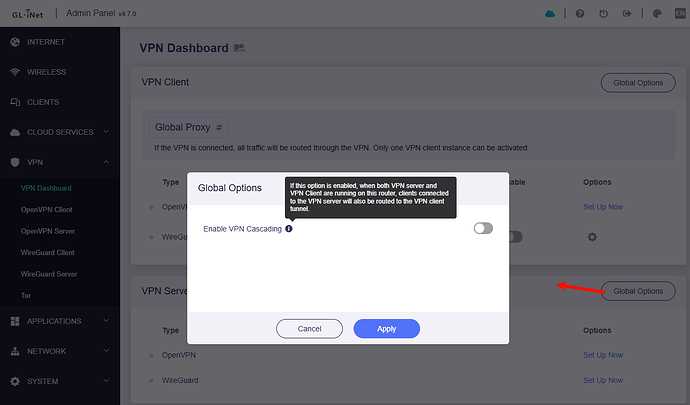This screenshot has width=690, height=405.
Task: Toggle the WireGuard client enable switch
Action: click(x=514, y=237)
